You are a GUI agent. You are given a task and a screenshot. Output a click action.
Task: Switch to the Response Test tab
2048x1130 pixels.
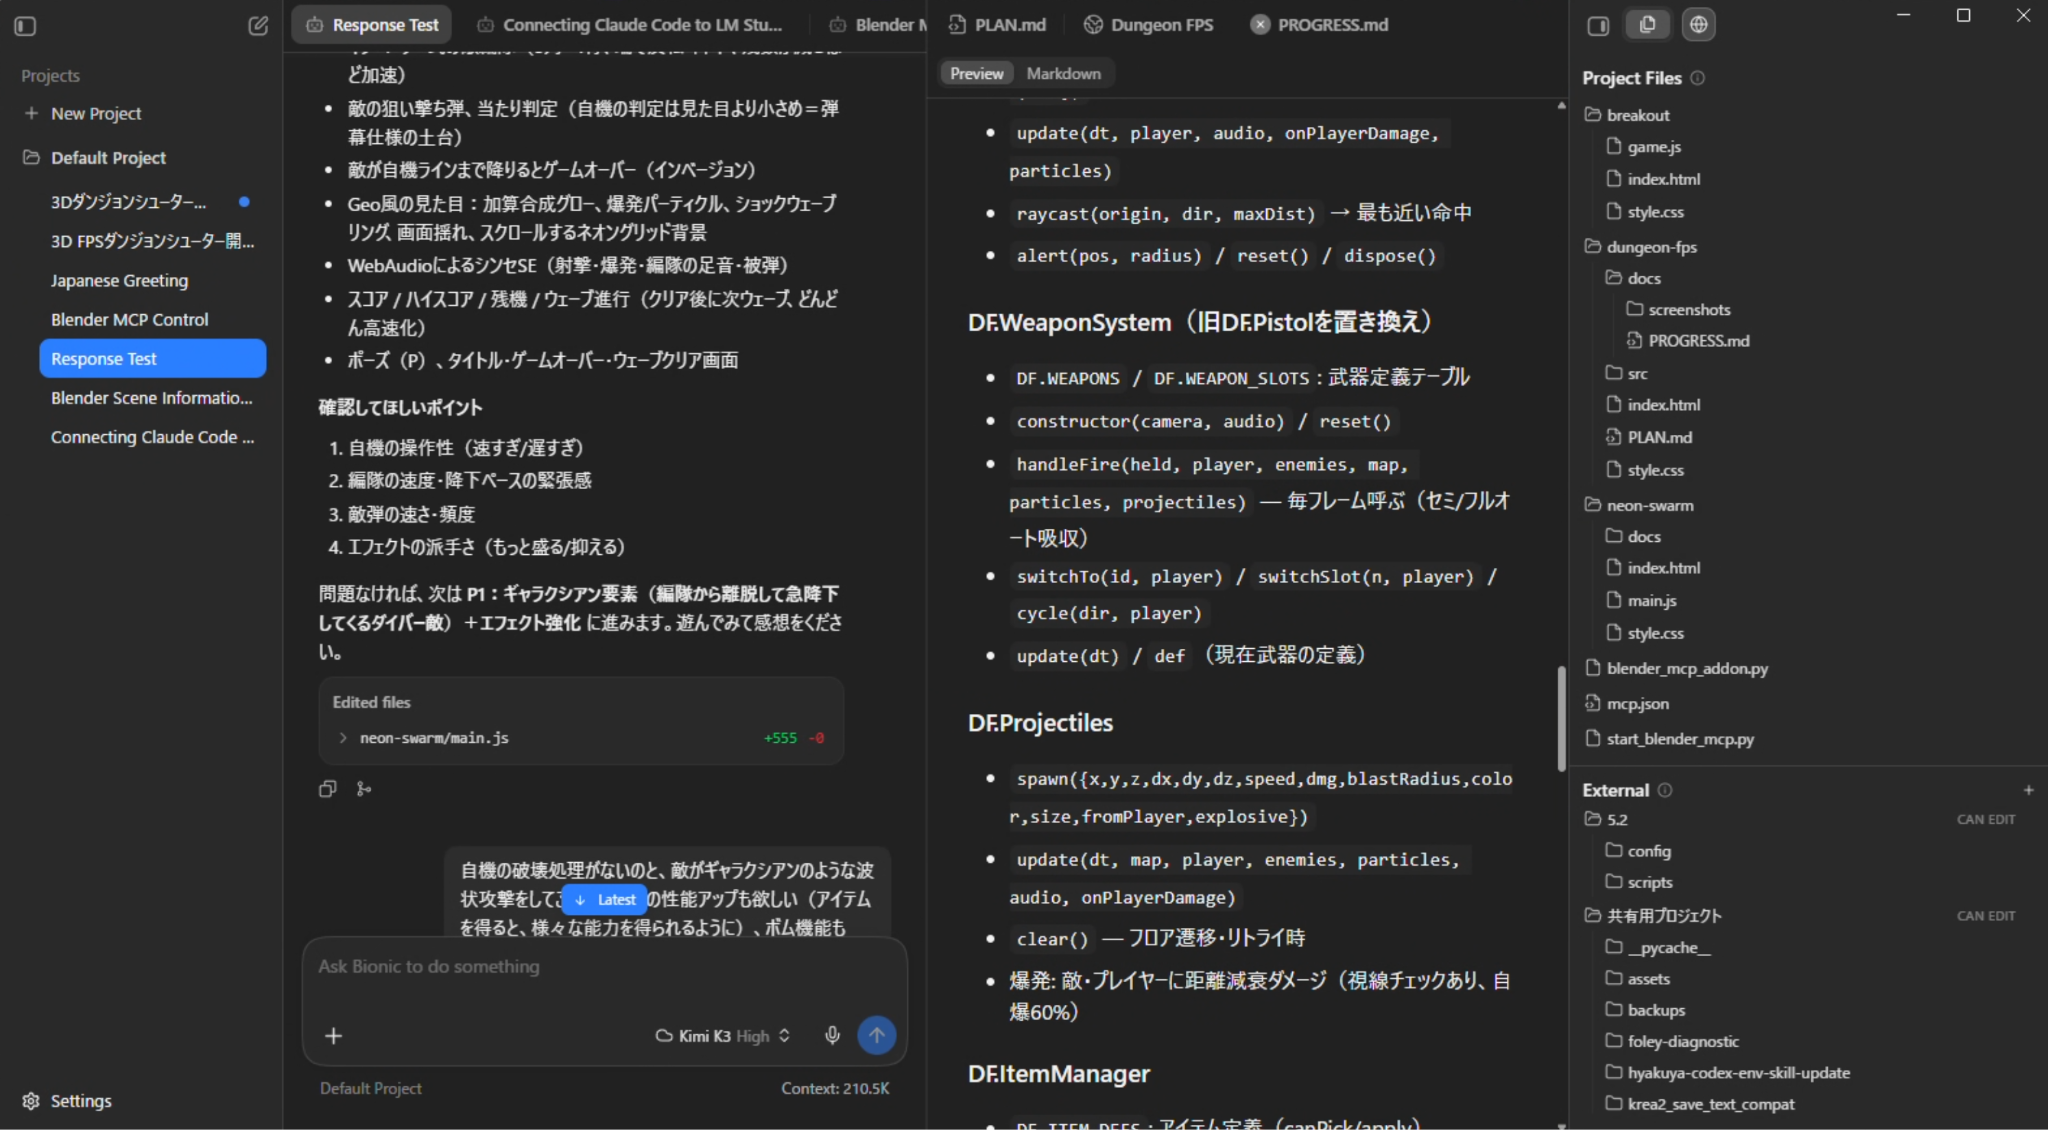coord(372,25)
